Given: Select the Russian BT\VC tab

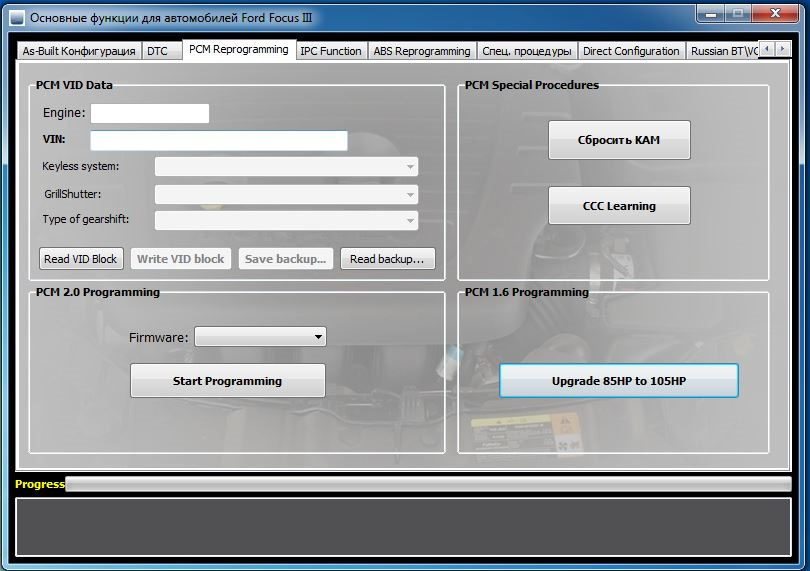Looking at the screenshot, I should tap(722, 51).
